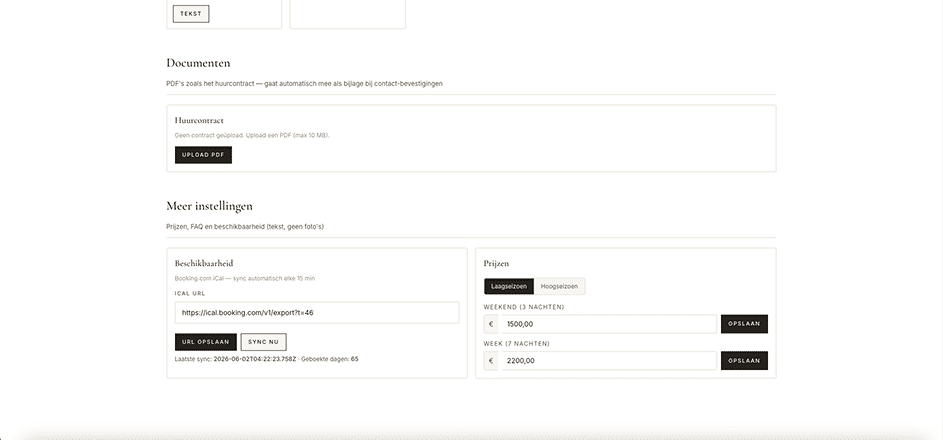Save the iCal URL with URL OPSLAAN

pyautogui.click(x=206, y=342)
